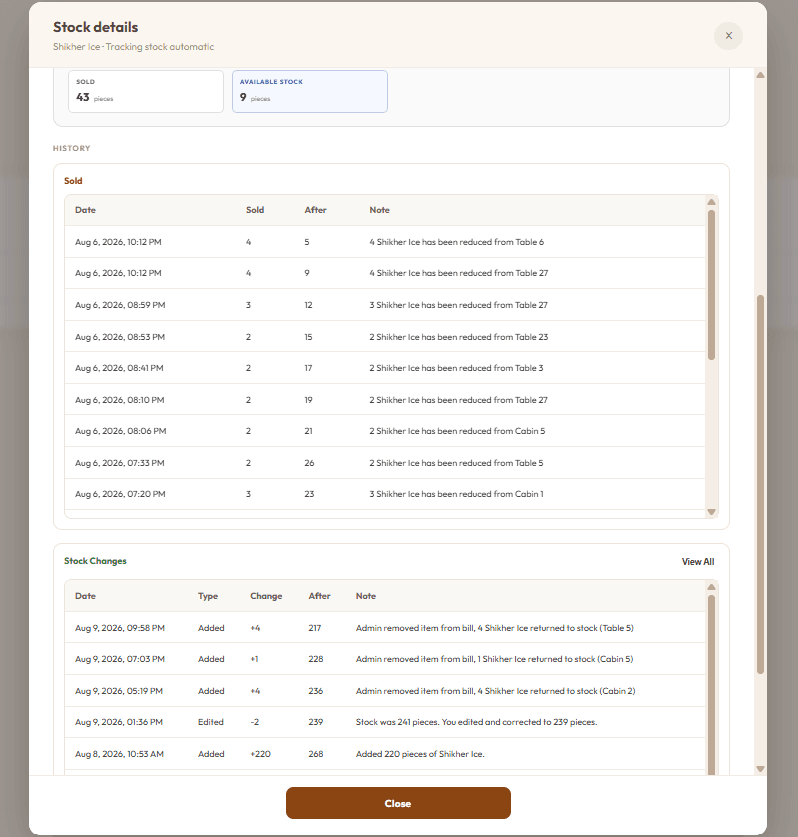Select the -2 change value
Viewport: 798px width, 837px height.
pyautogui.click(x=255, y=722)
